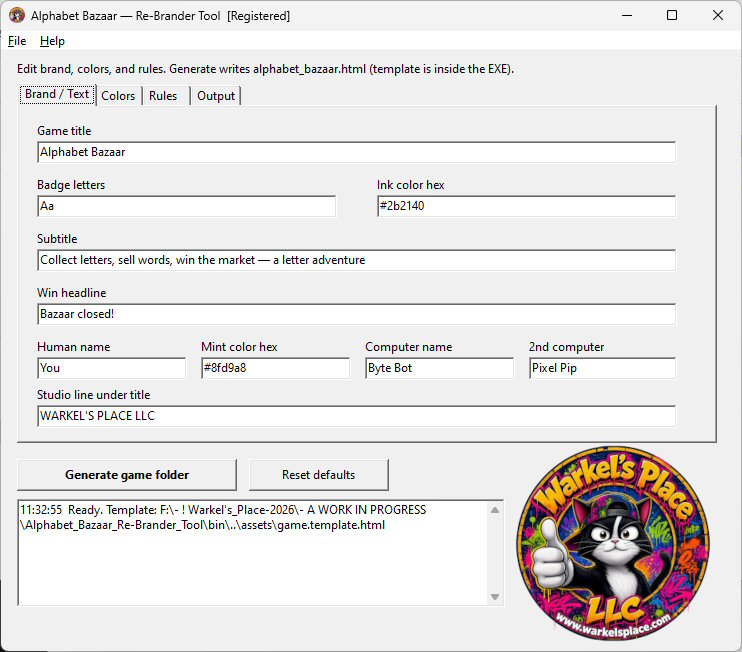Click the 'Game title' label

pyautogui.click(x=64, y=131)
